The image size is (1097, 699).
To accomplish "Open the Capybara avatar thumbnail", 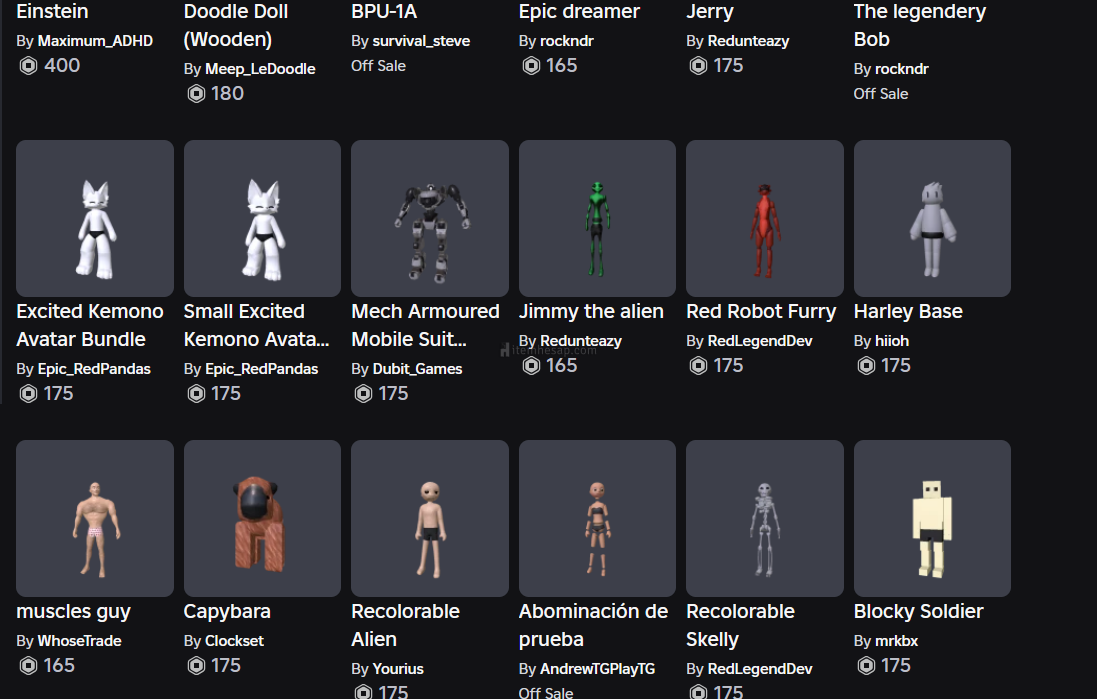I will pos(262,518).
